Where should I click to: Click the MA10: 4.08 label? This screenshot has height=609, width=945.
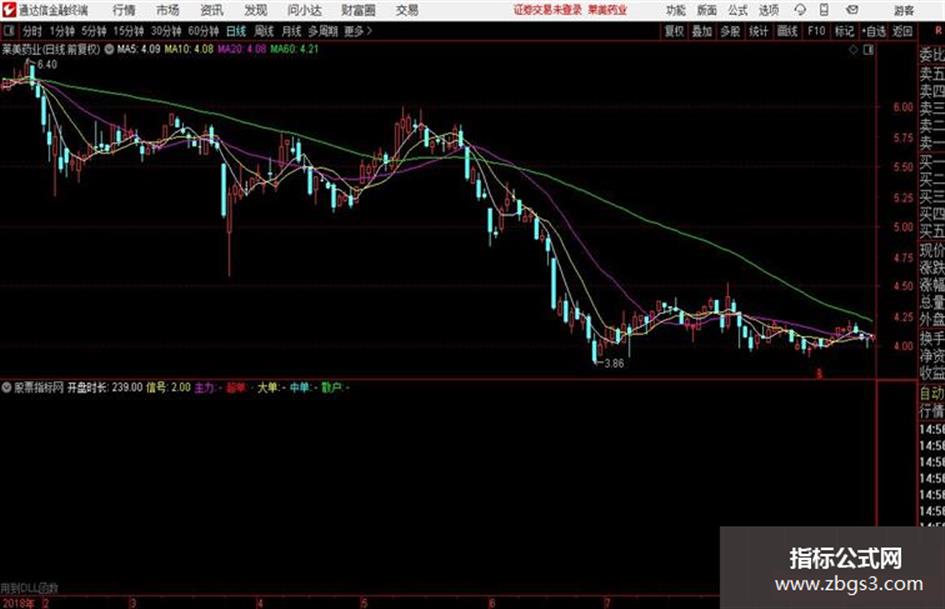[x=189, y=49]
